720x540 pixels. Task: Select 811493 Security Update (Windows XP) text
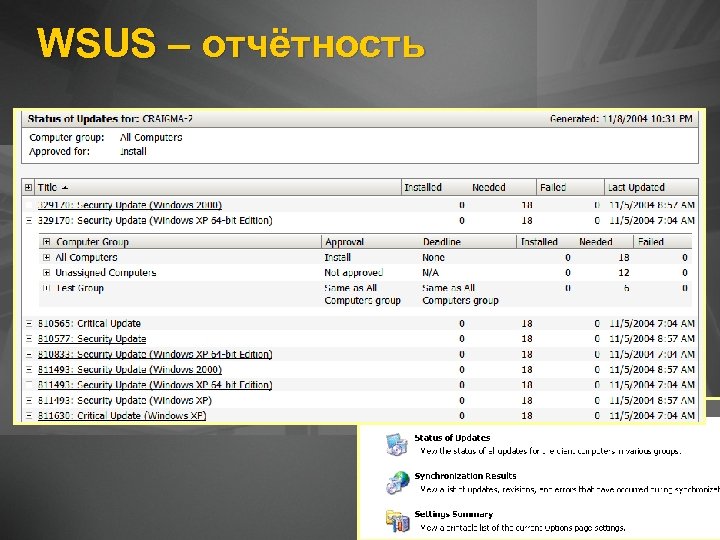click(124, 400)
